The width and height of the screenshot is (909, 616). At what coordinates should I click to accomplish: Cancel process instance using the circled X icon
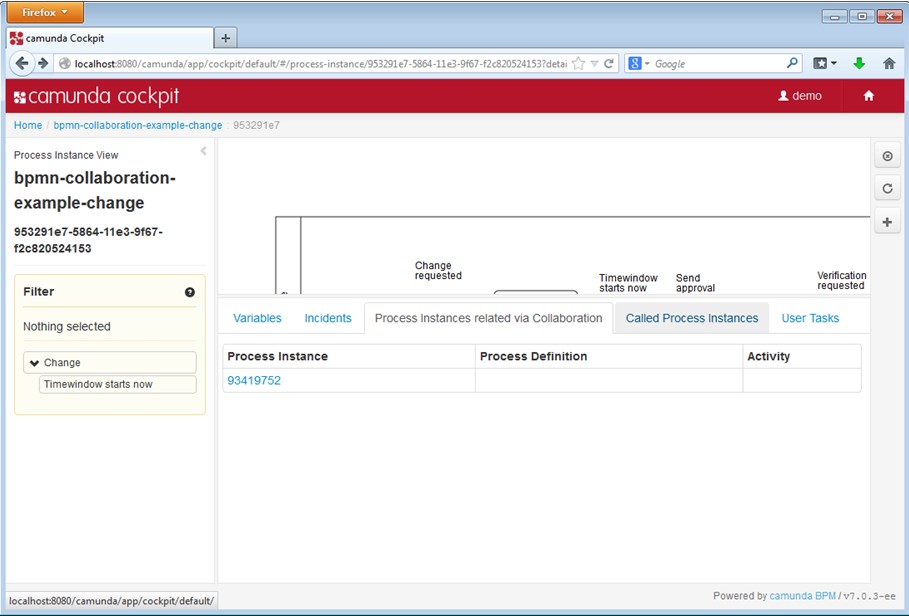[x=888, y=156]
